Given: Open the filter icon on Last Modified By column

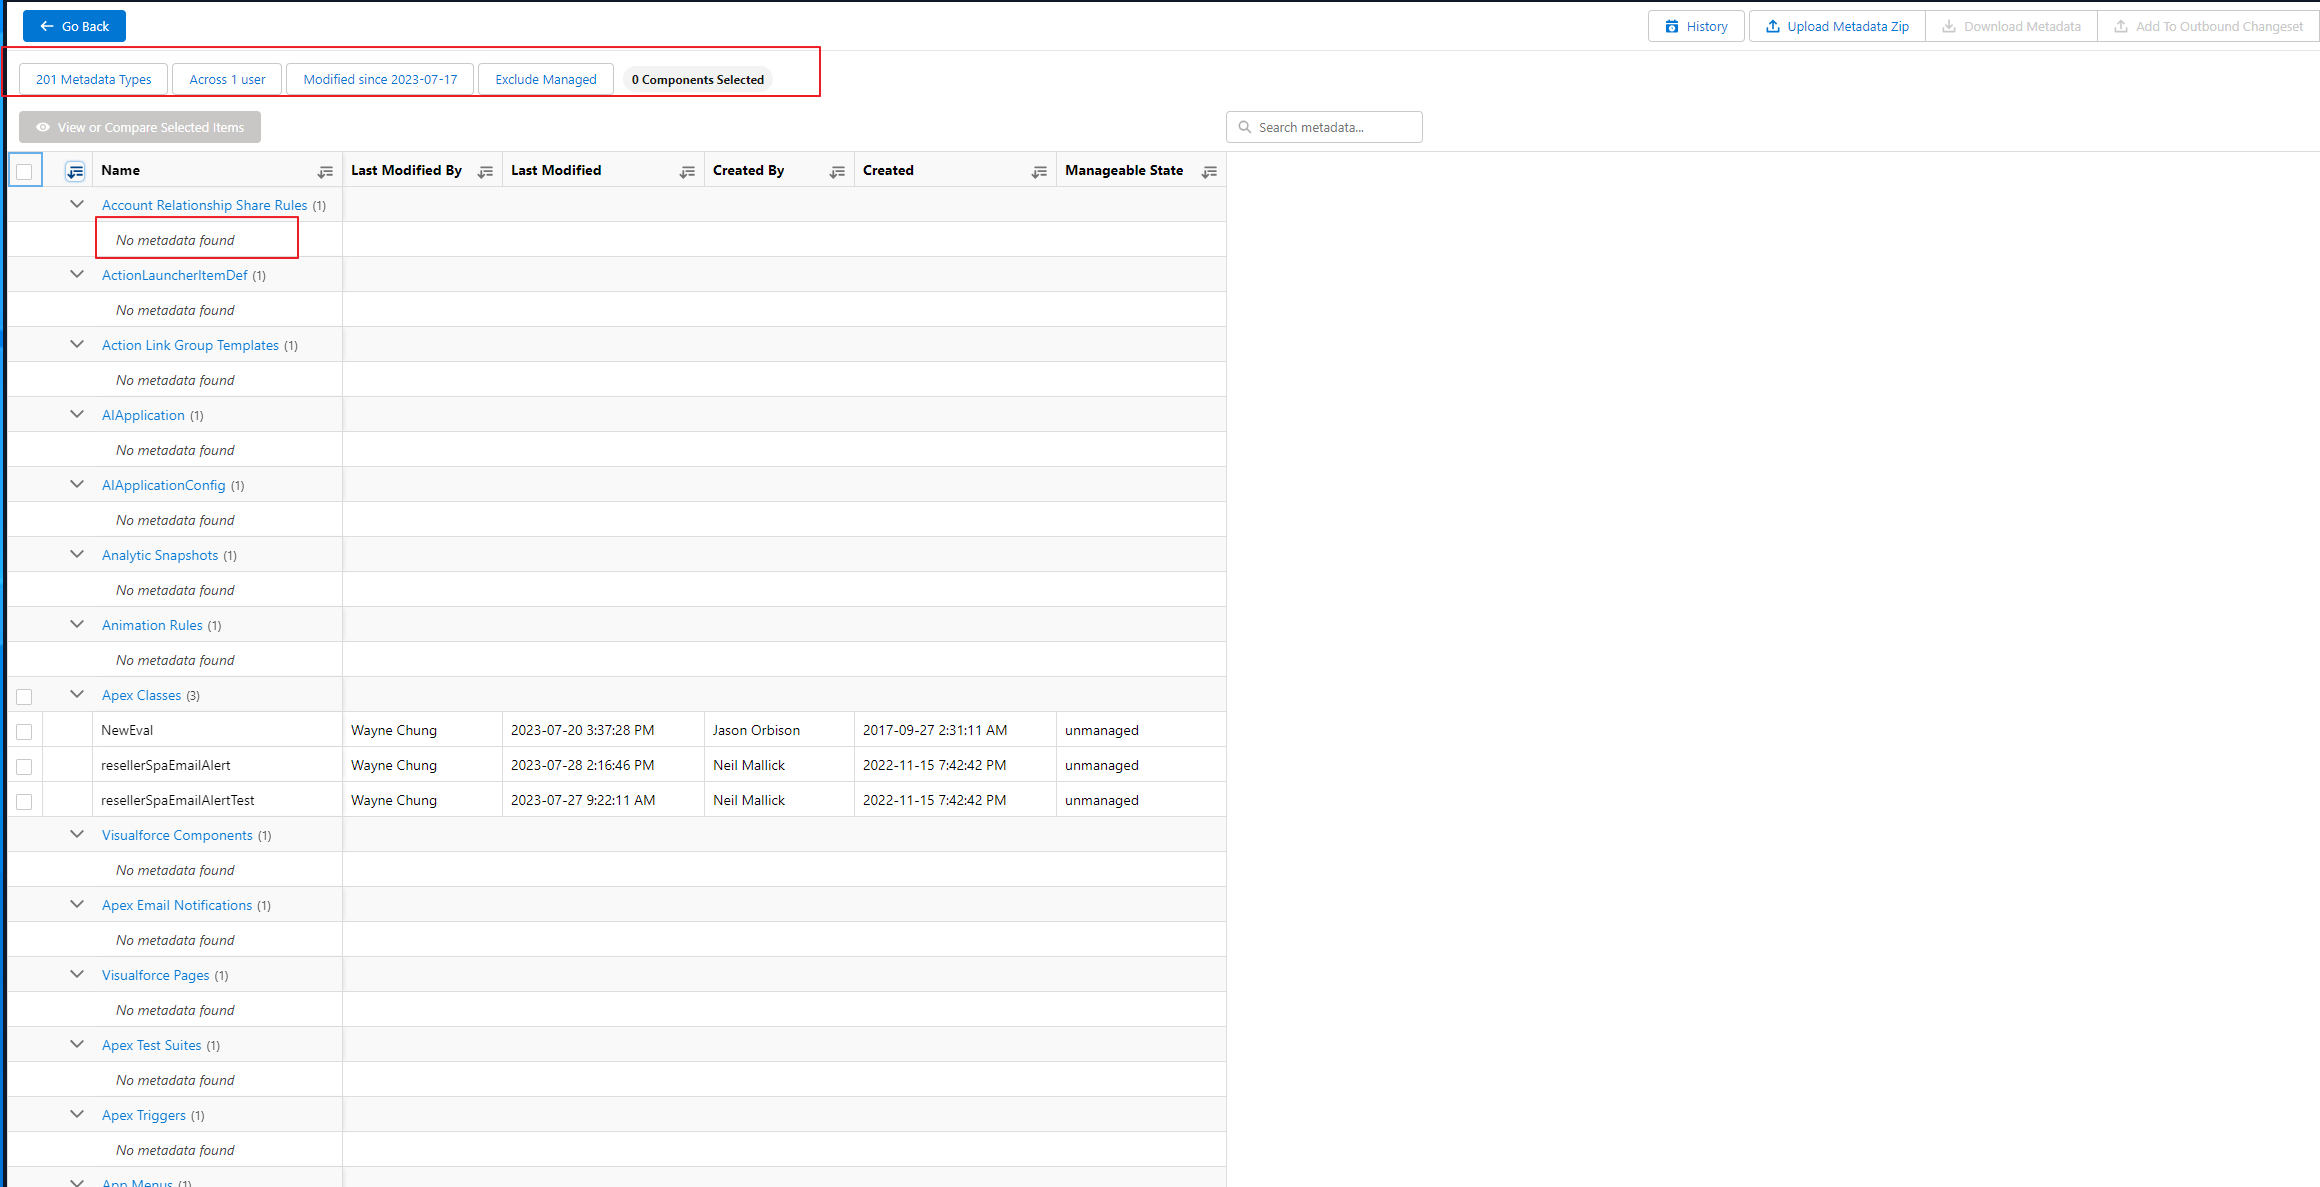Looking at the screenshot, I should click(485, 171).
